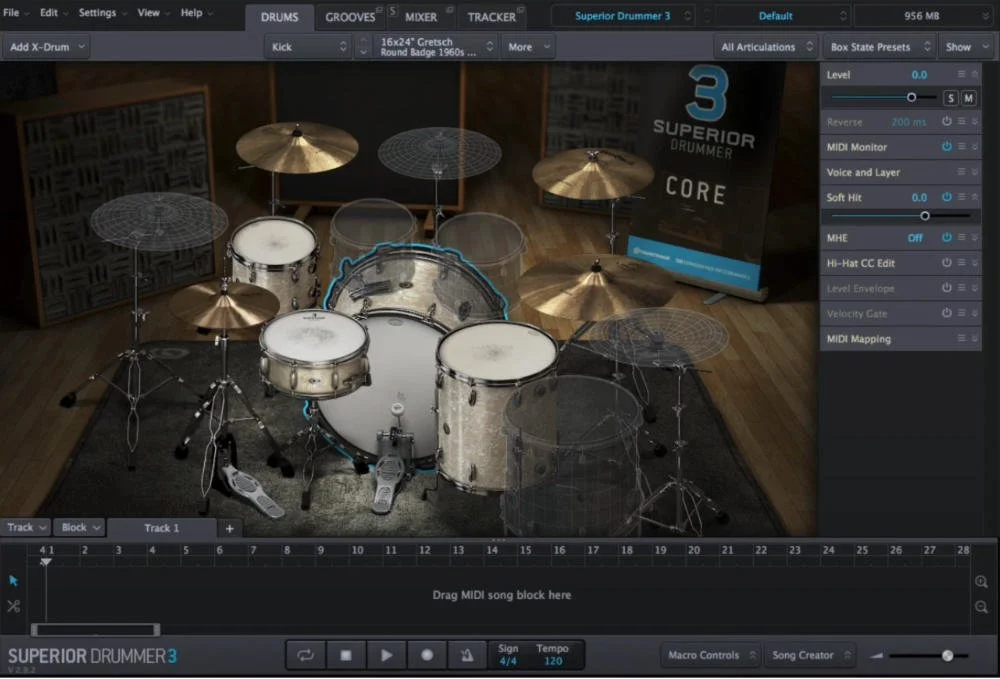Screen dimensions: 1000x679
Task: Open the More dropdown menu
Action: click(x=528, y=47)
